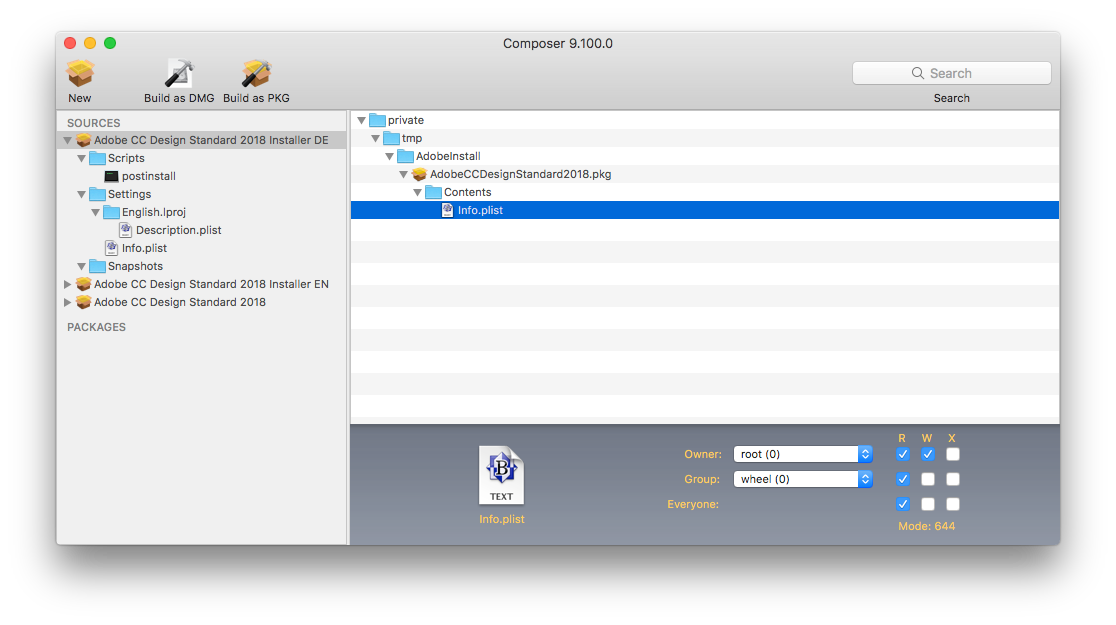
Task: Click highlighted Info.plist row icon
Action: 447,210
